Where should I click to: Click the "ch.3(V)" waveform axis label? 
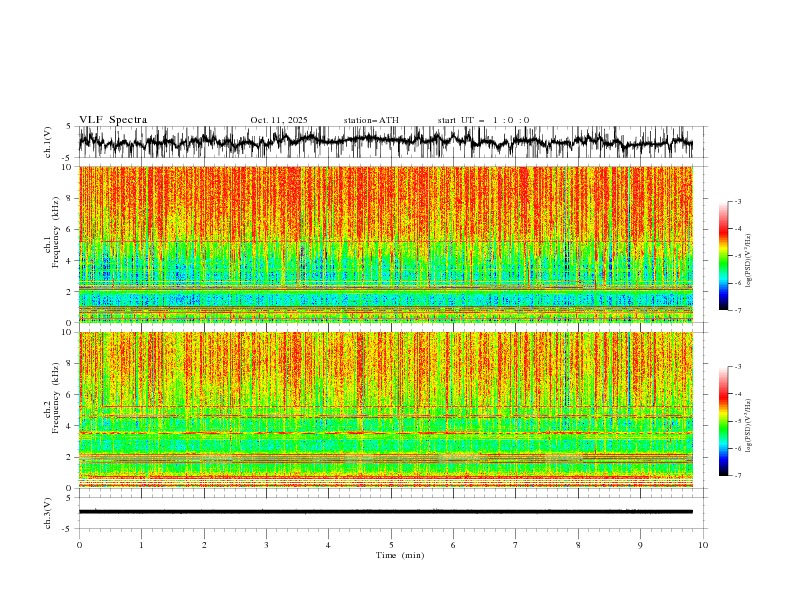48,513
